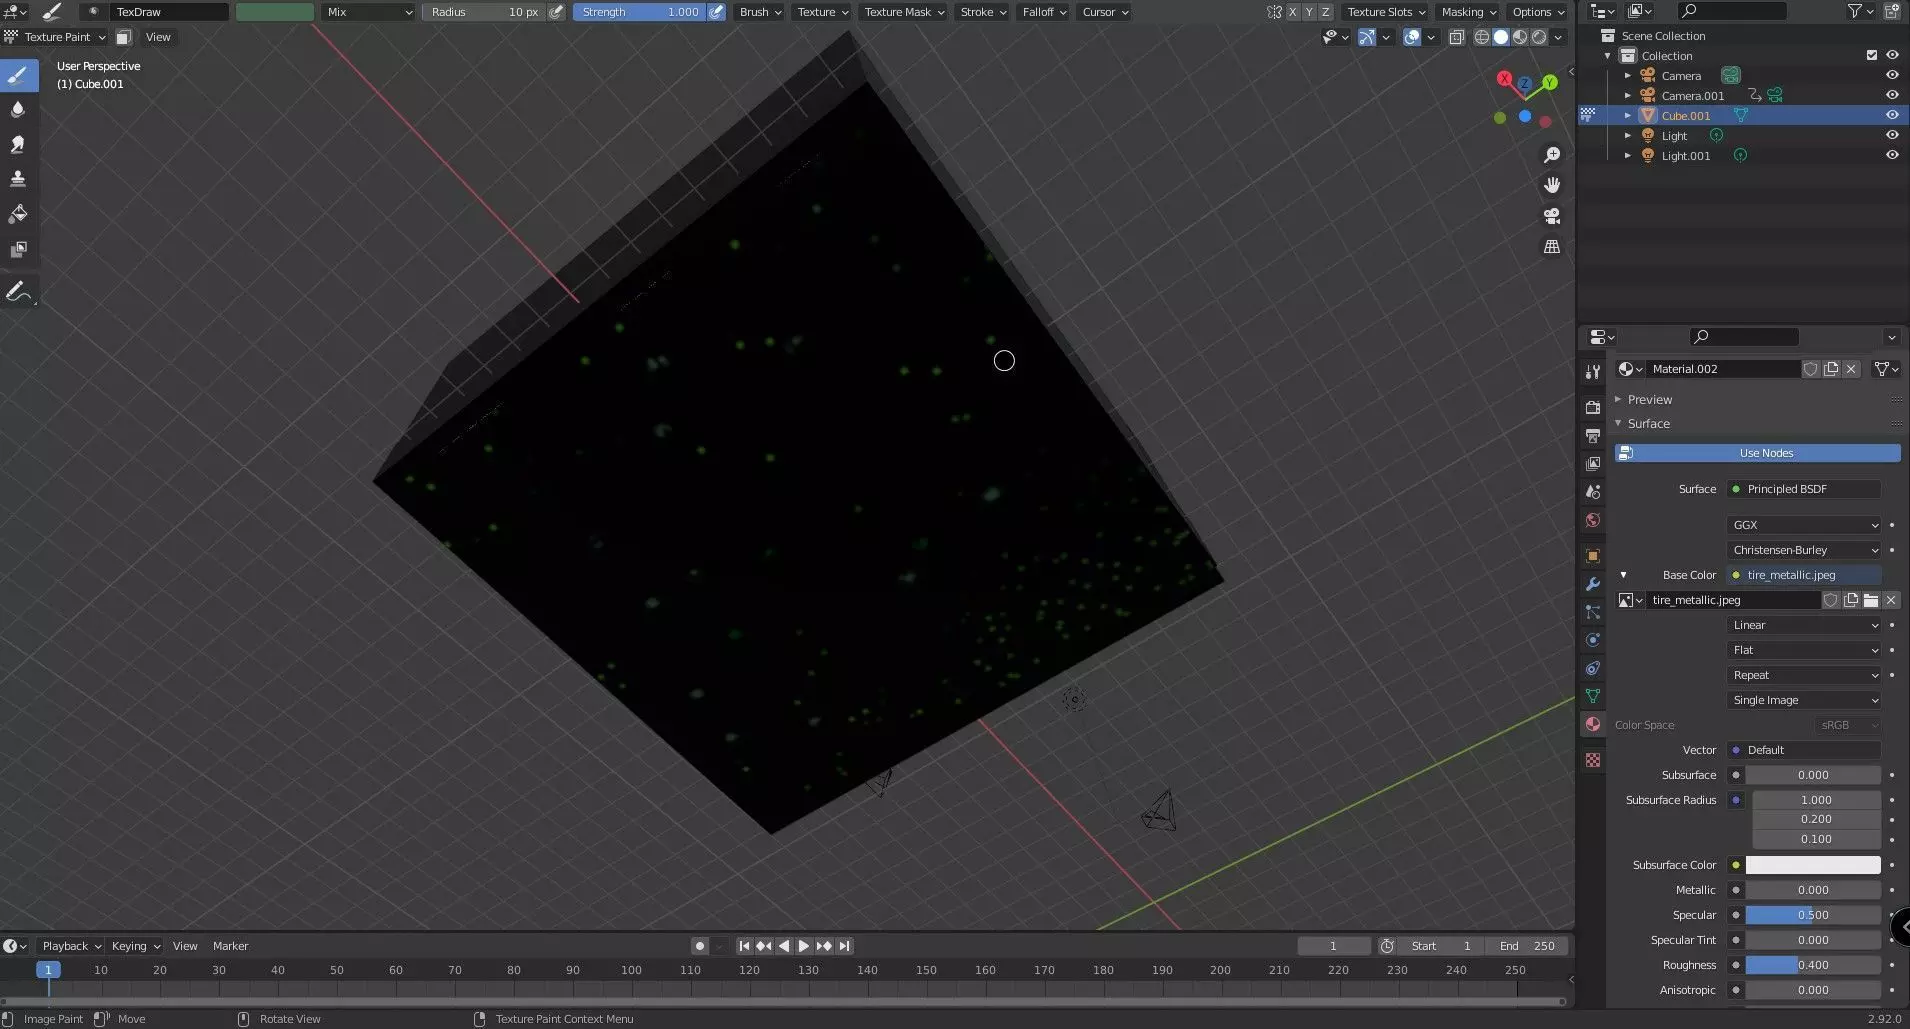Viewport: 1910px width, 1029px height.
Task: Click the End frame field
Action: (x=1527, y=946)
